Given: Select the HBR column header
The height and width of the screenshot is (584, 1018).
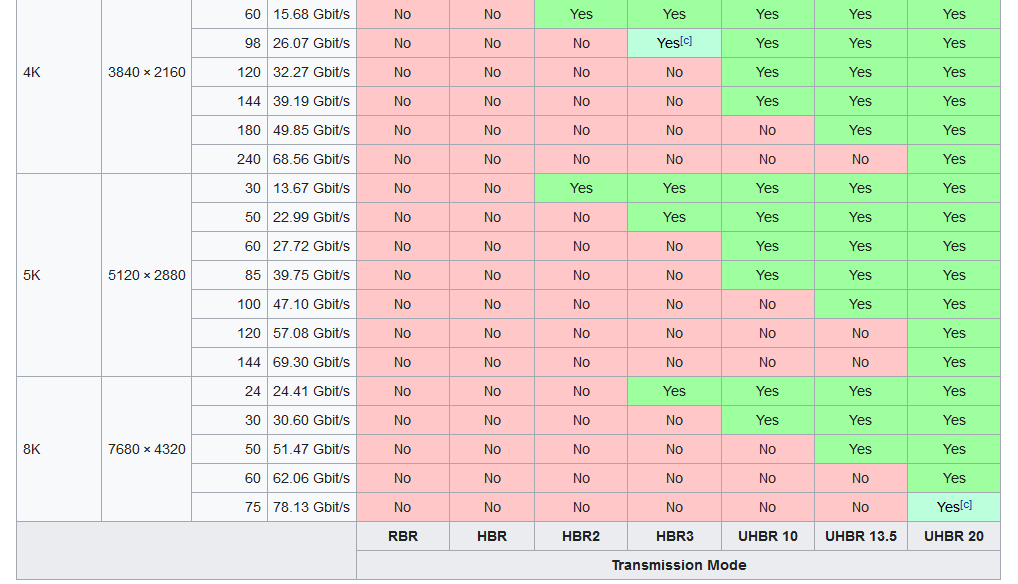Looking at the screenshot, I should pos(491,537).
